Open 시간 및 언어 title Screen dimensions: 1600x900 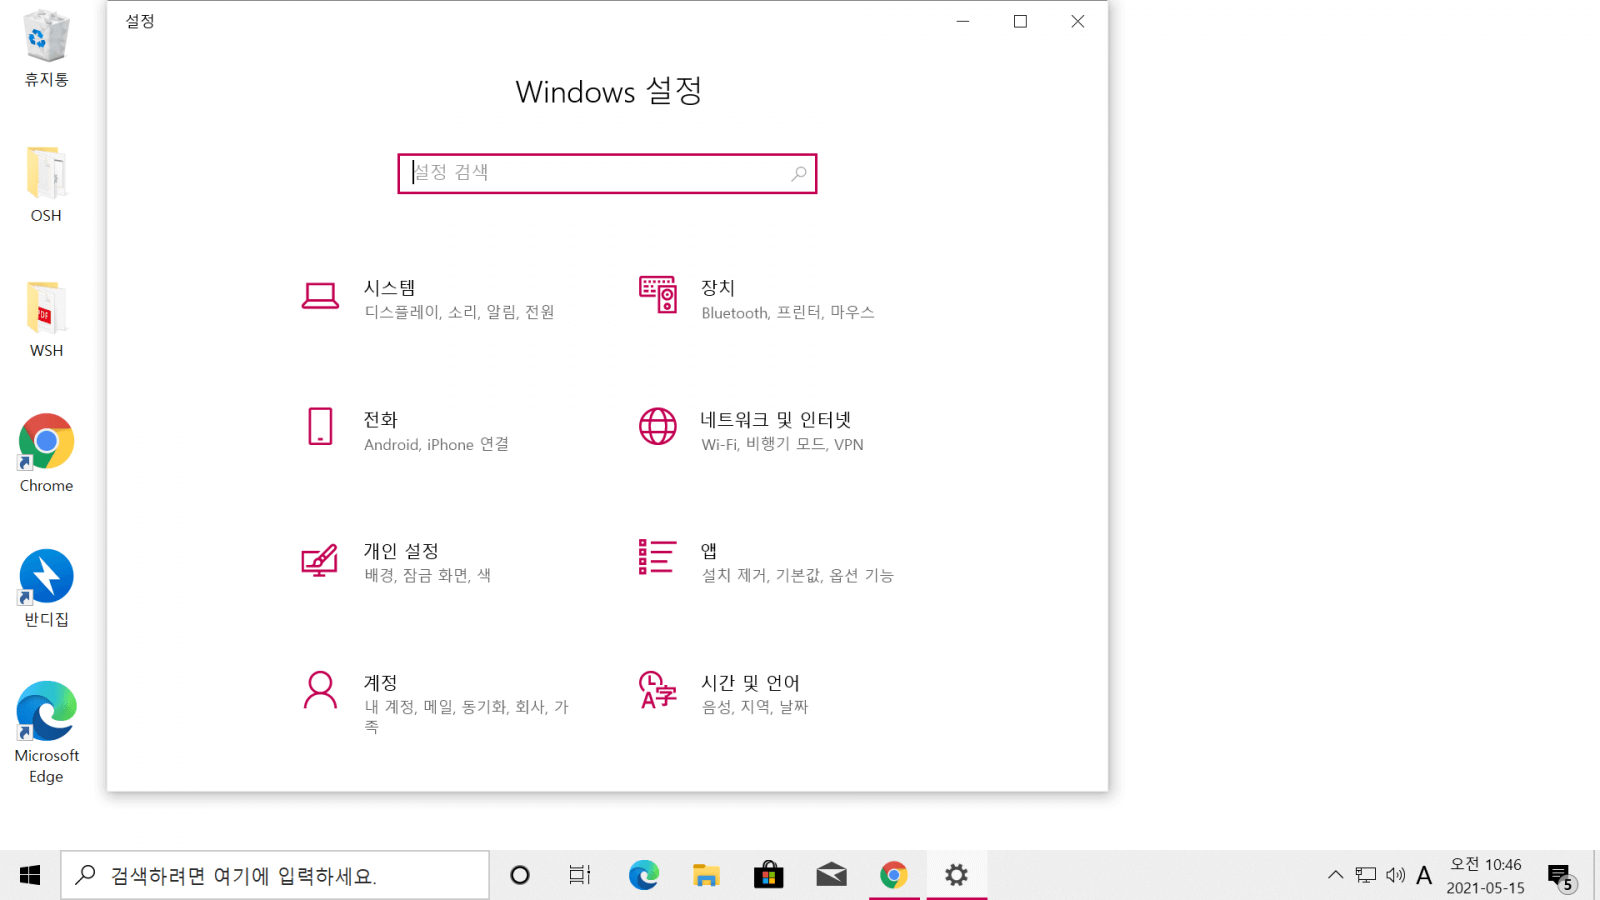point(751,683)
